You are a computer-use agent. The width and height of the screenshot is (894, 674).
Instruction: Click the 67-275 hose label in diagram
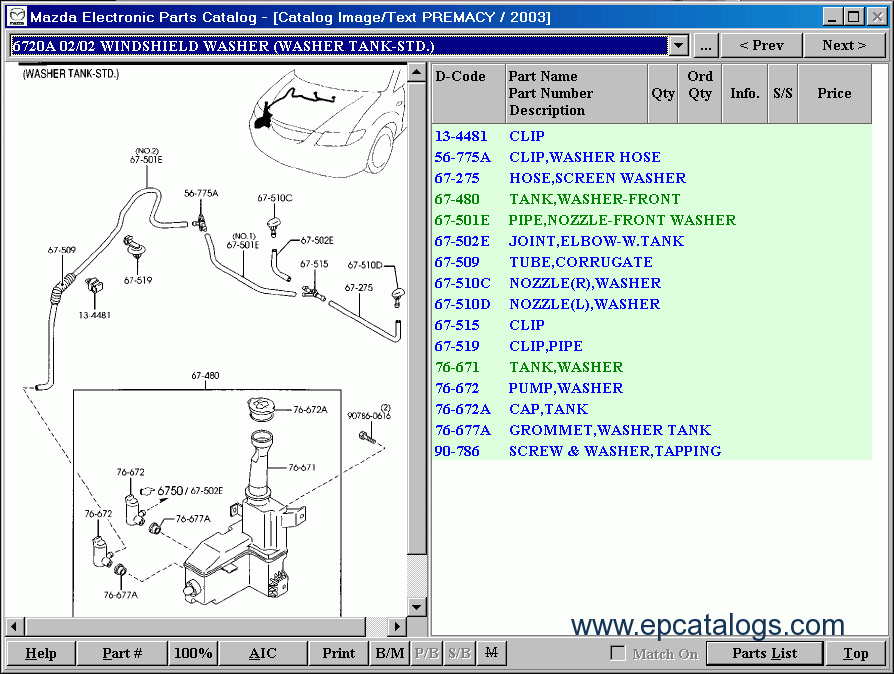359,287
